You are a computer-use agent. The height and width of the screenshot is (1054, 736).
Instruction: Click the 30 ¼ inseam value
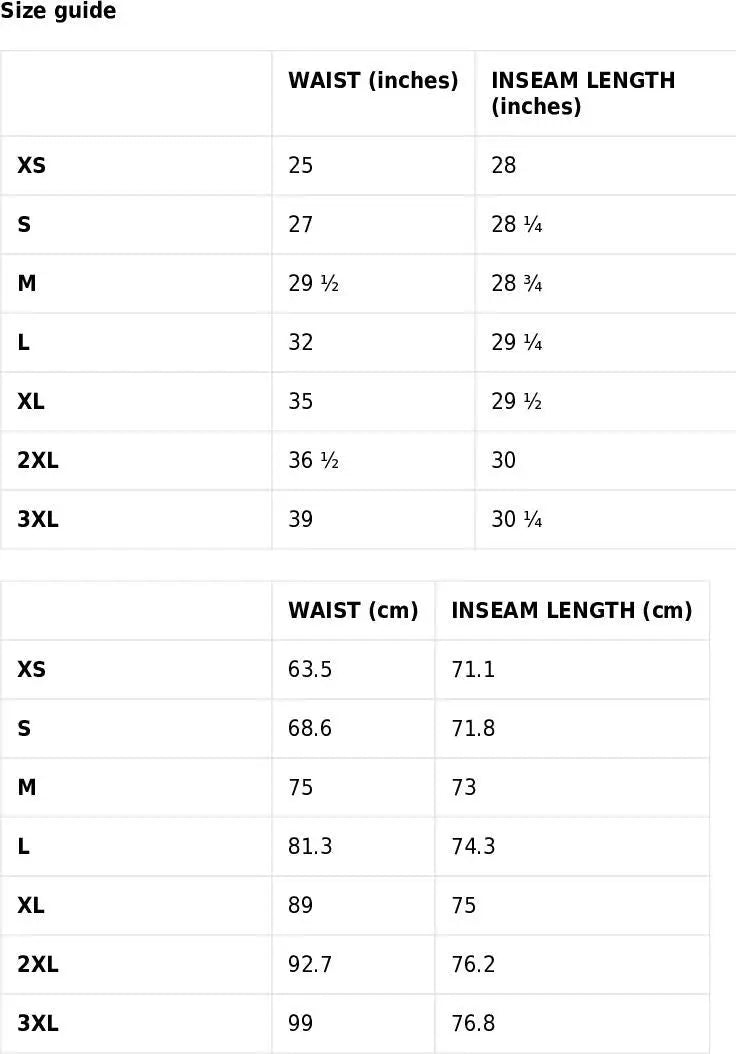click(516, 519)
